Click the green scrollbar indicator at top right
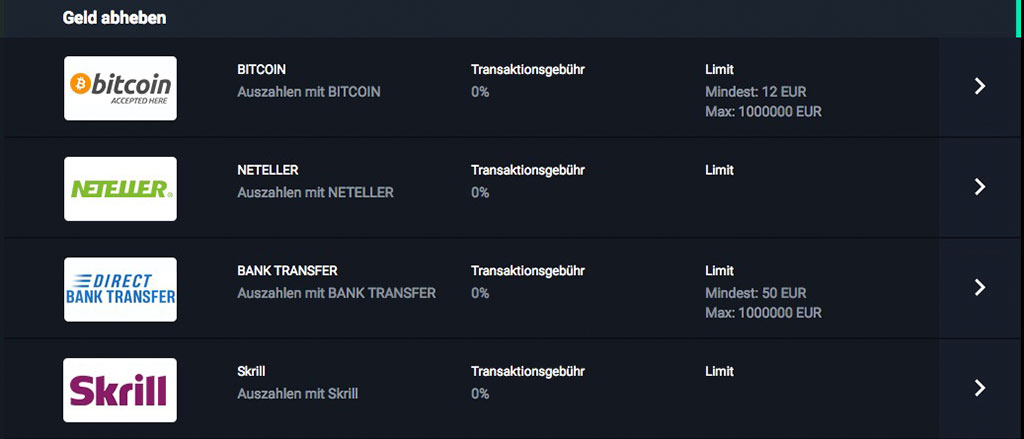 1019,18
